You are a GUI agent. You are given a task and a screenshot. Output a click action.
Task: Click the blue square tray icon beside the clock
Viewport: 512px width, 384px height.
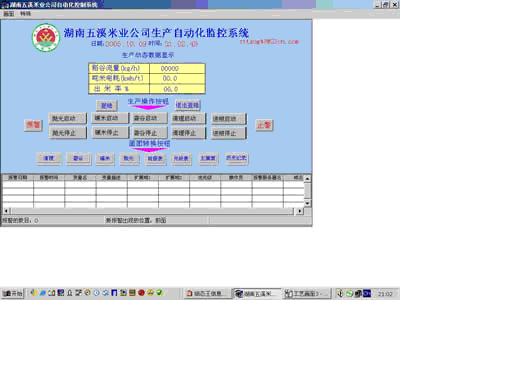pyautogui.click(x=367, y=293)
